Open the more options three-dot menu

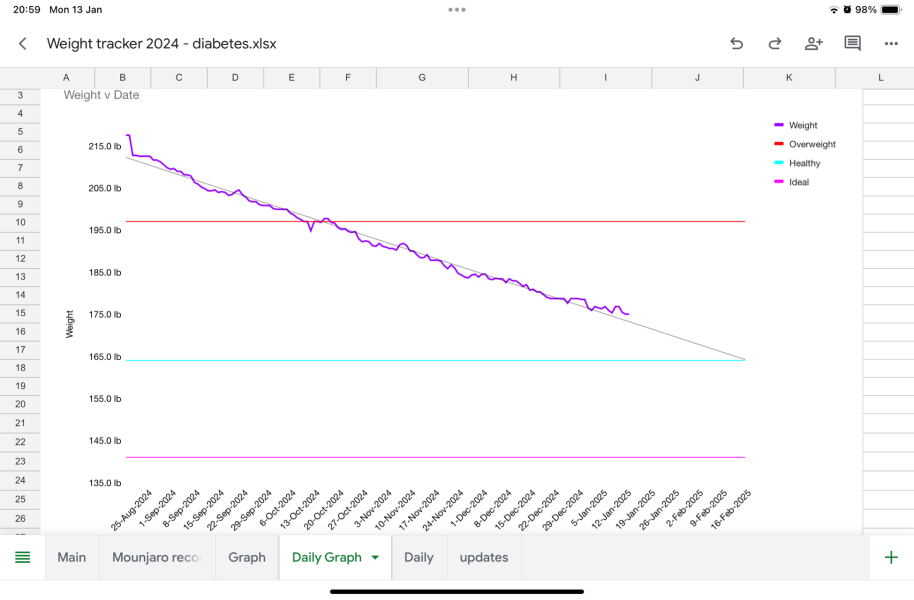click(891, 44)
